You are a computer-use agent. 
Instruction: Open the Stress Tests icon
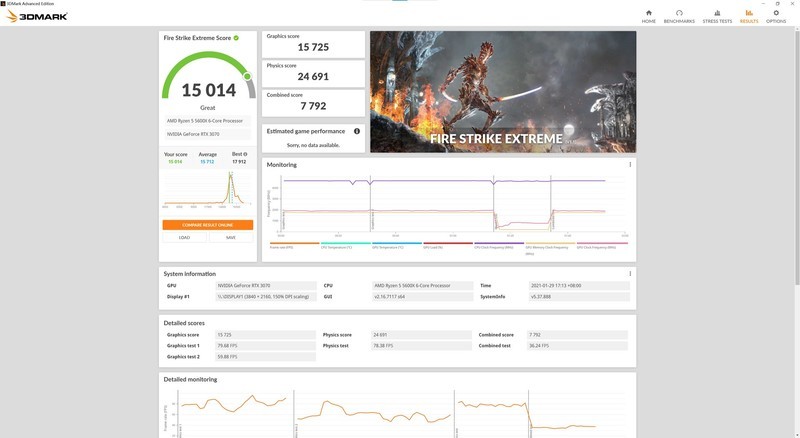pos(717,15)
